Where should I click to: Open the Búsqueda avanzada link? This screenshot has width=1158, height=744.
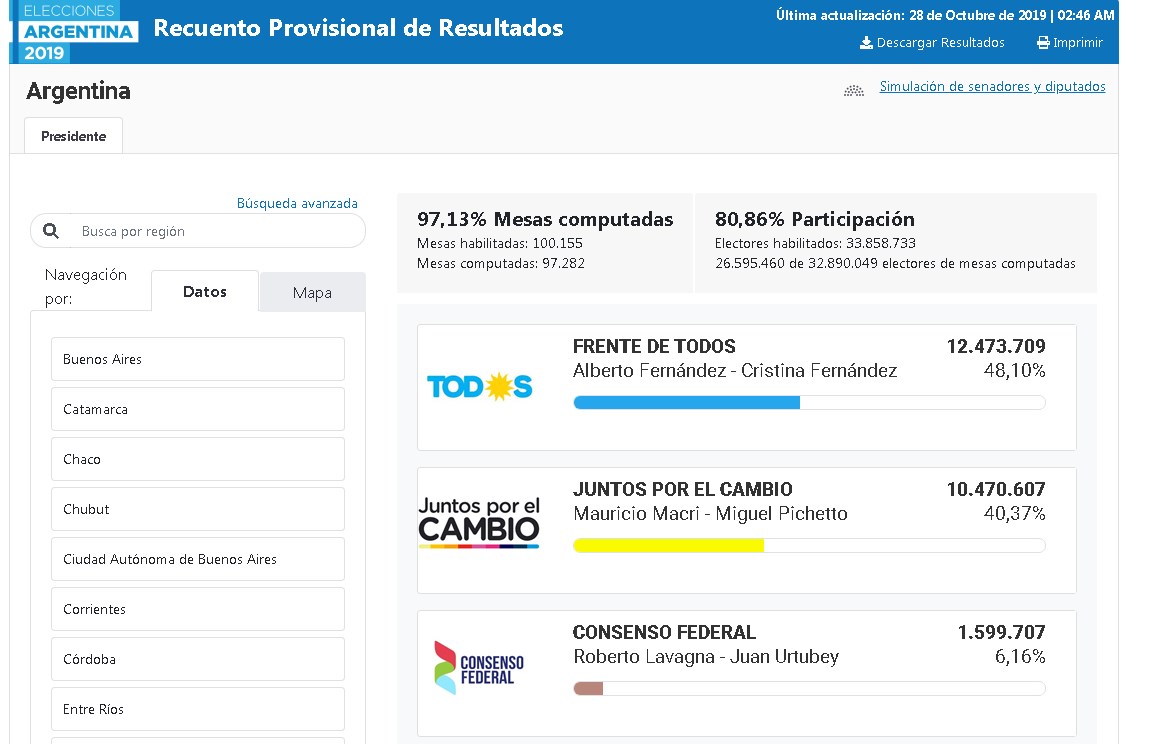[297, 203]
